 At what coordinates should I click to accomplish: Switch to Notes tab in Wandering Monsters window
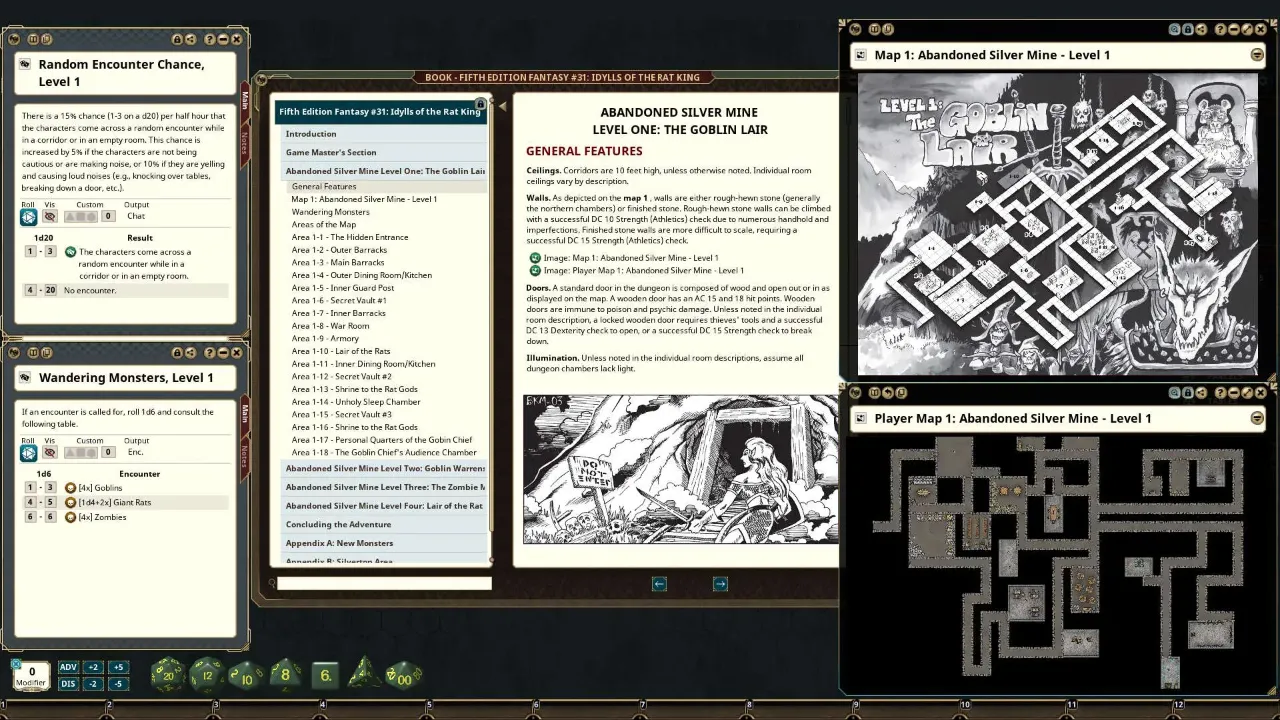coord(243,458)
